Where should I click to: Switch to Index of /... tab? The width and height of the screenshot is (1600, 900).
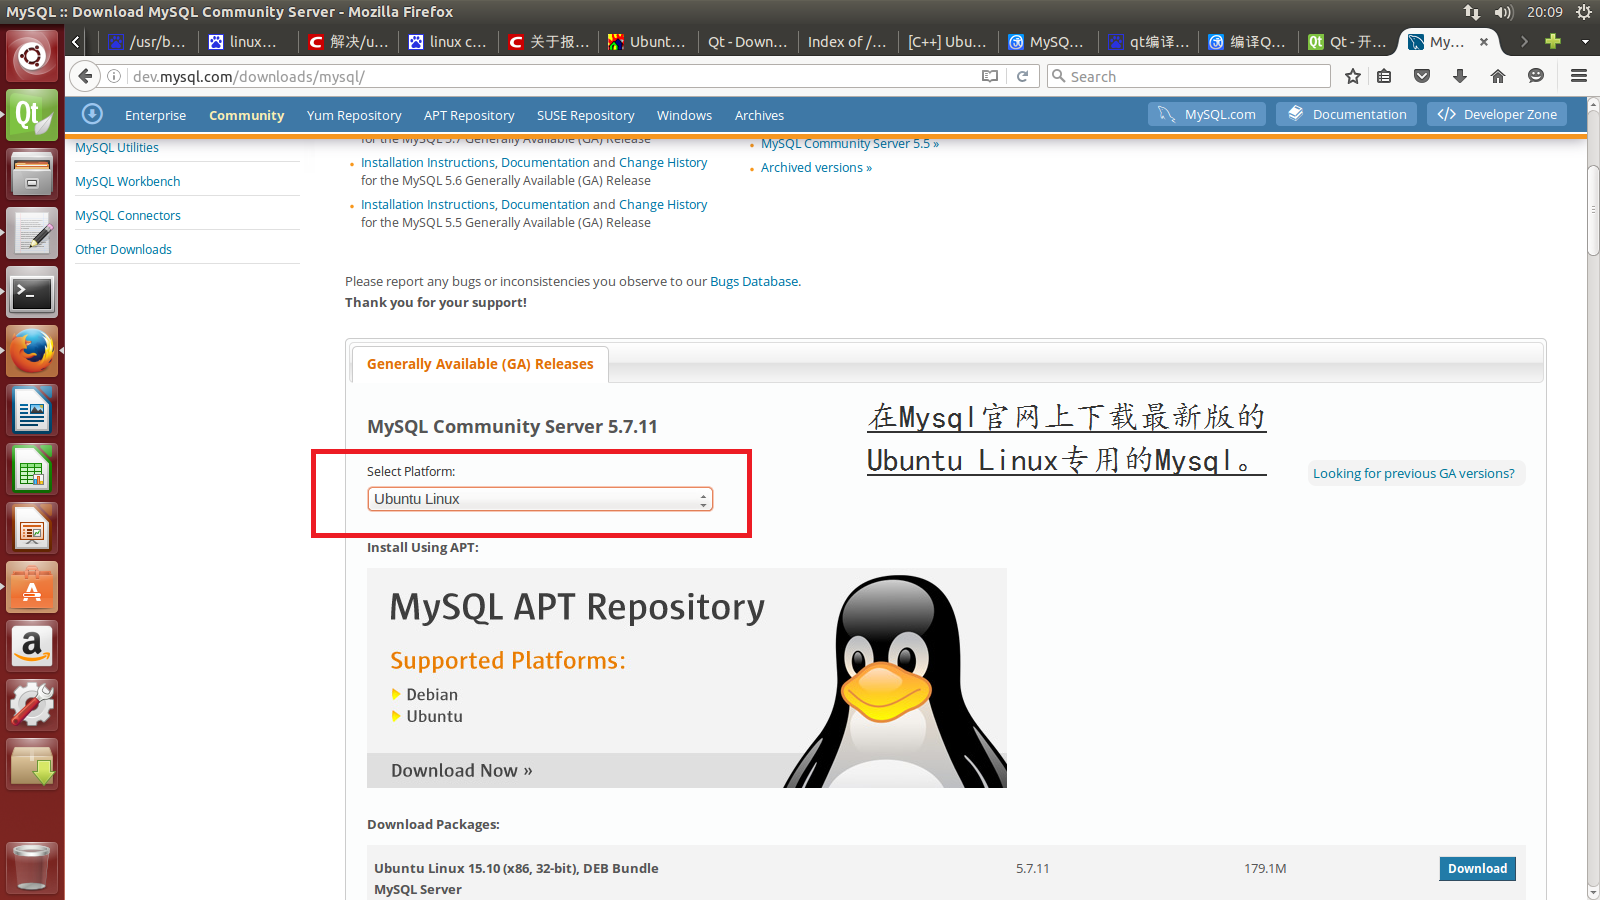click(x=847, y=41)
